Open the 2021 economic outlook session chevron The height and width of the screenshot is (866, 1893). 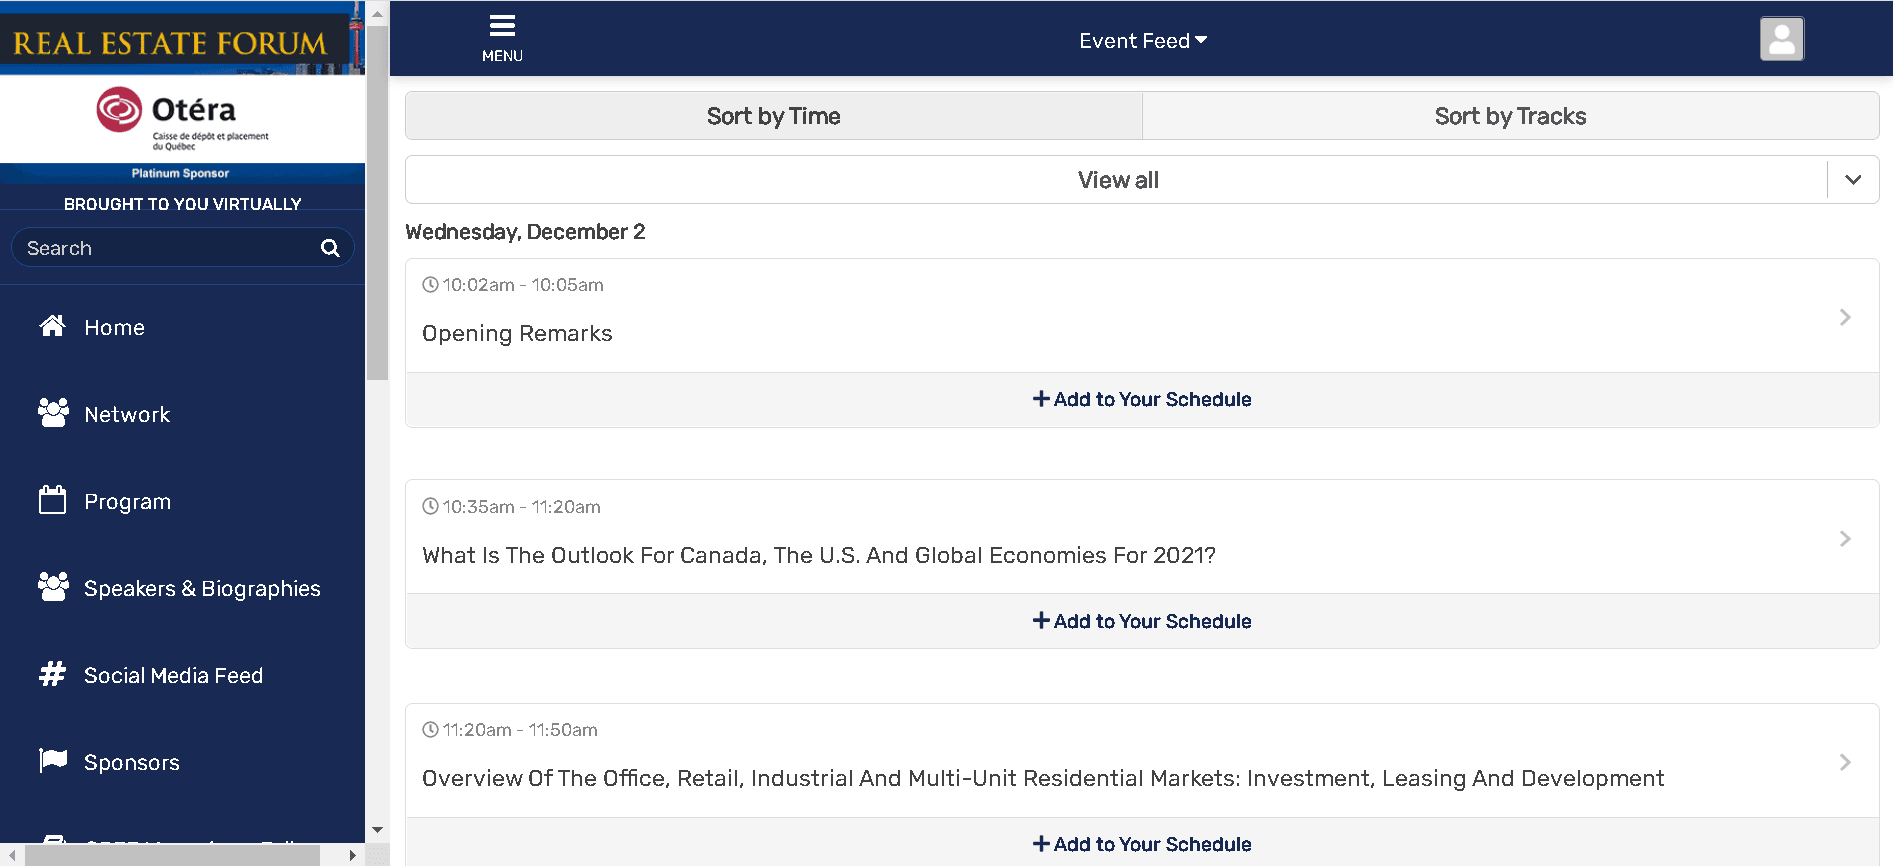(x=1845, y=539)
